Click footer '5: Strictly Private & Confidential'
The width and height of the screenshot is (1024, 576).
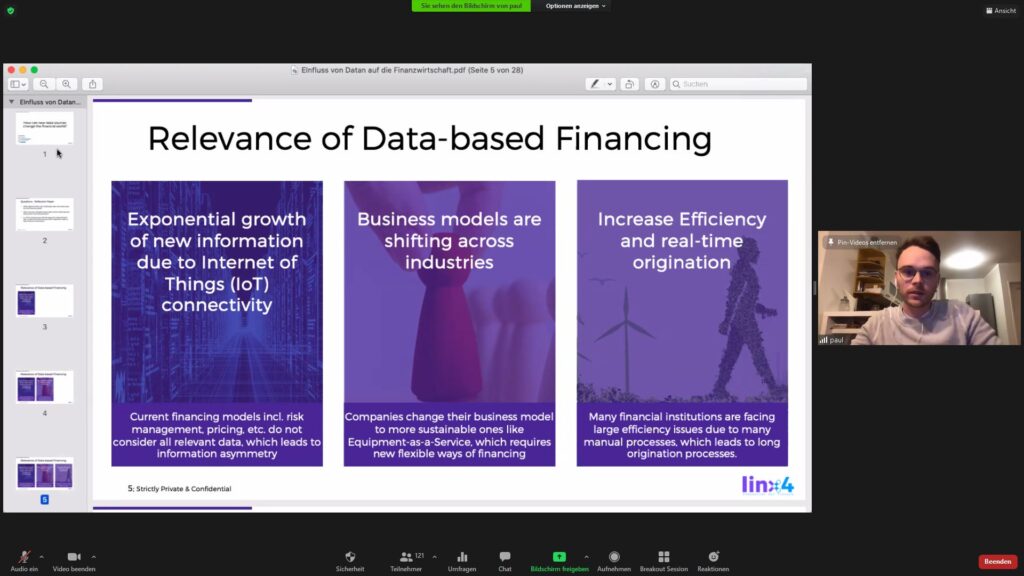click(x=180, y=488)
